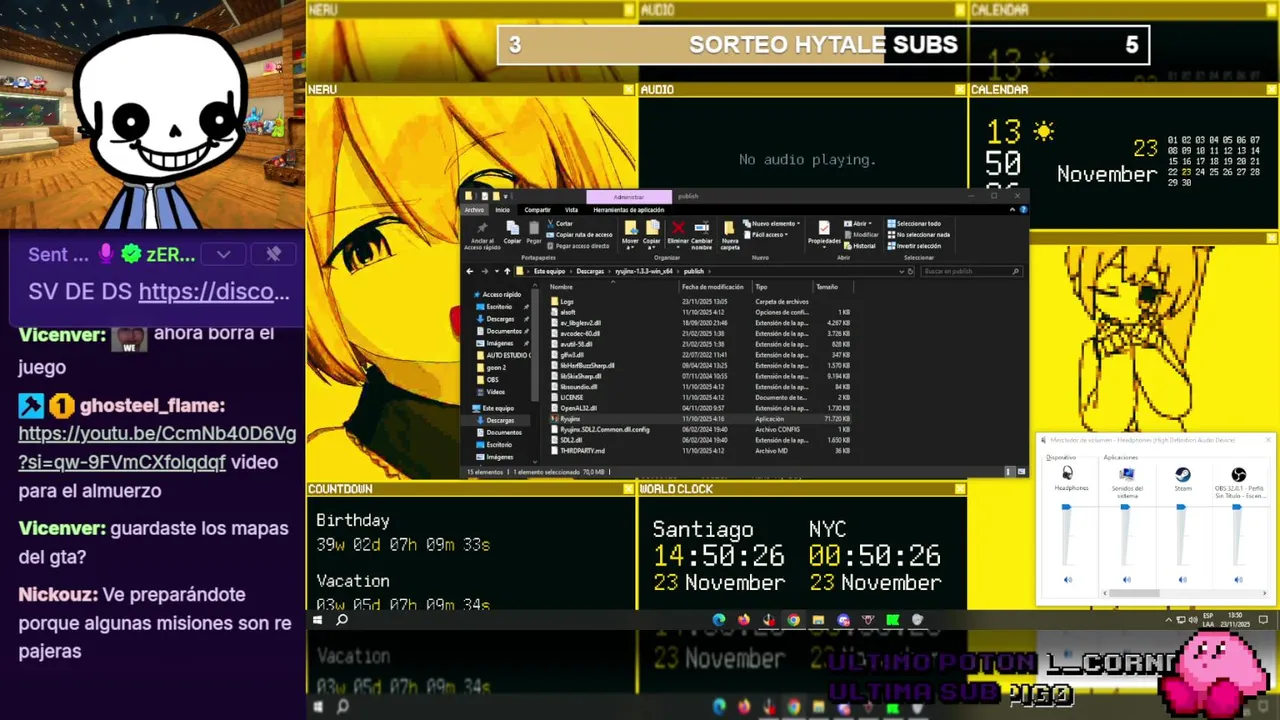Switch to large icons view in status bar
The image size is (1280, 720).
tap(1021, 471)
